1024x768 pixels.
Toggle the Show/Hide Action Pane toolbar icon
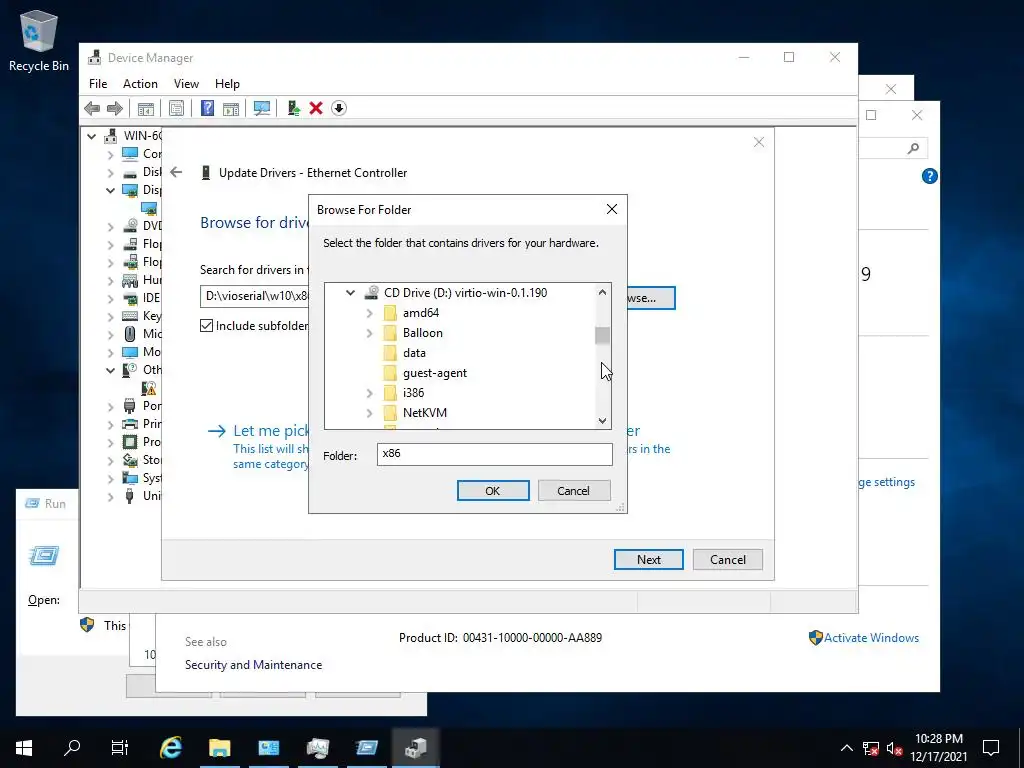click(x=231, y=108)
